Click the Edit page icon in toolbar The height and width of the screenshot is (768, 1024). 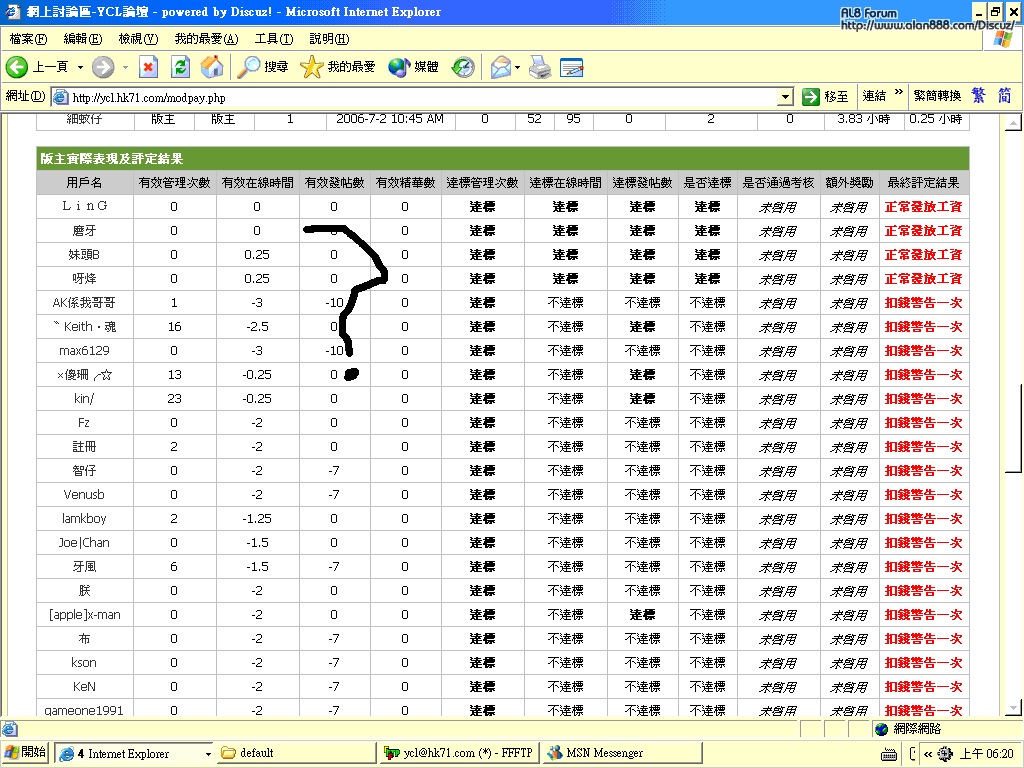pos(571,67)
